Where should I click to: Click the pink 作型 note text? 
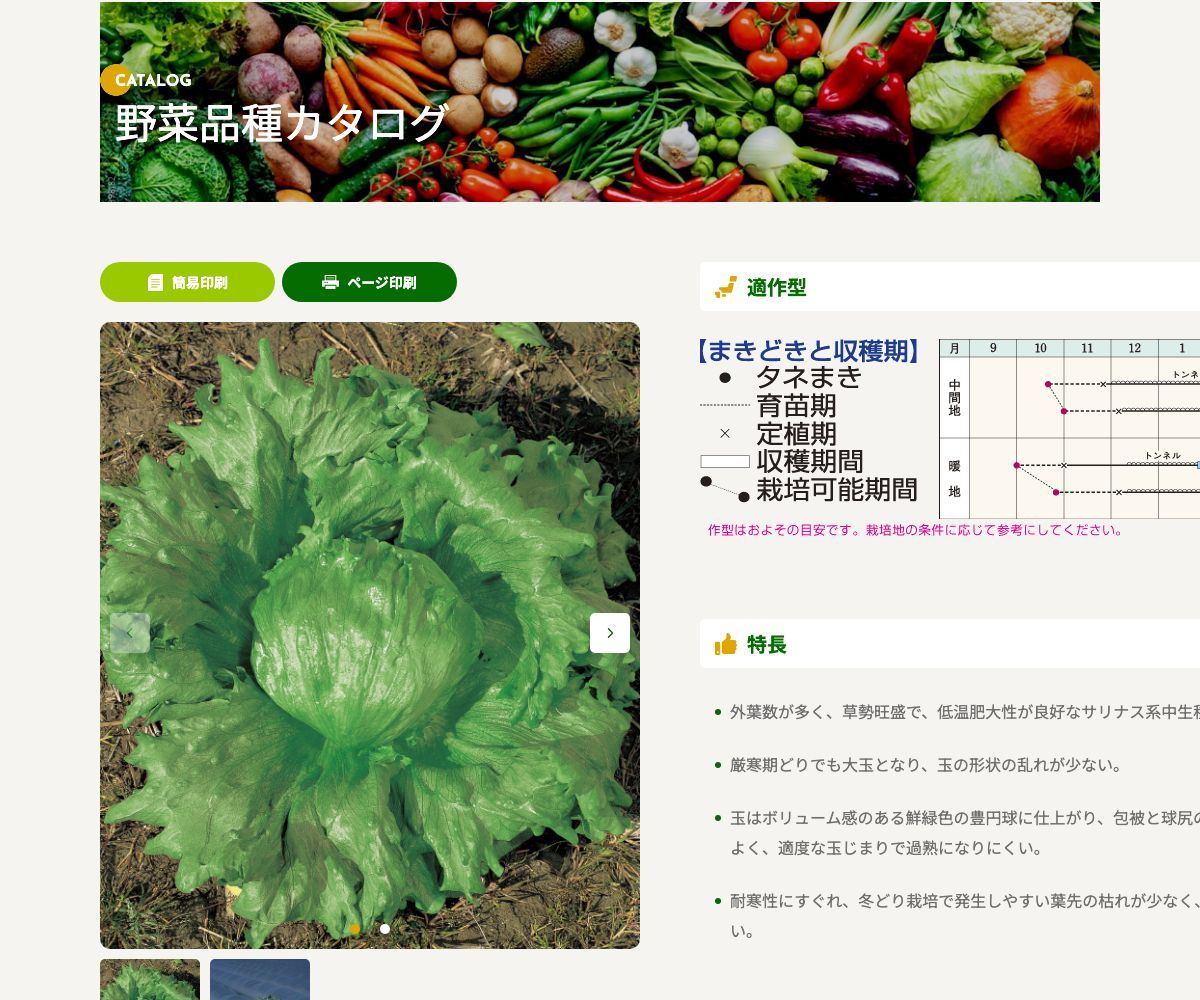point(915,530)
